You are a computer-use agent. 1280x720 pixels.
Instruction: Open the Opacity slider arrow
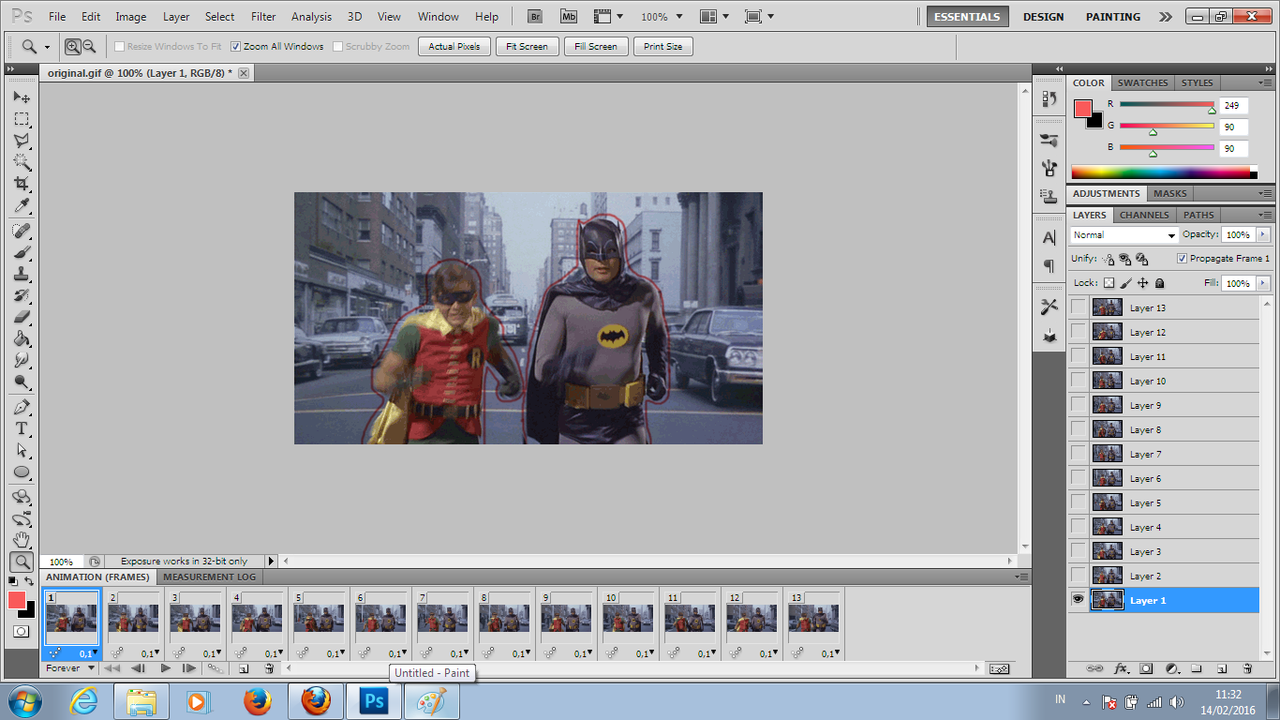click(1262, 234)
